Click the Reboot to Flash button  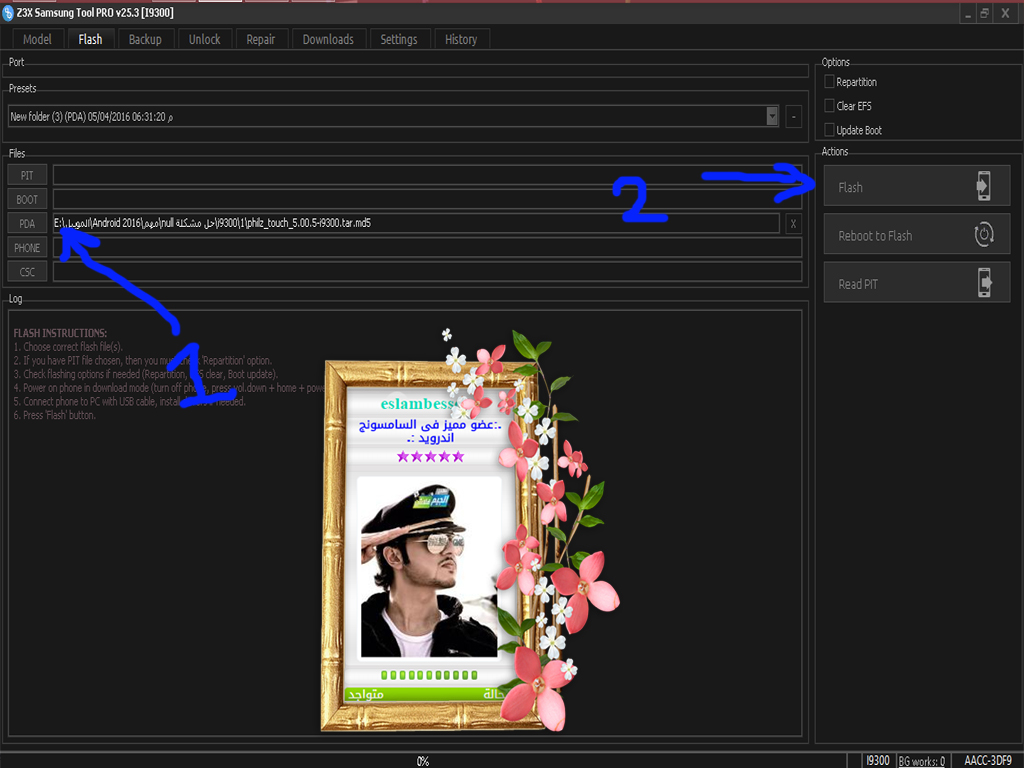(x=916, y=234)
